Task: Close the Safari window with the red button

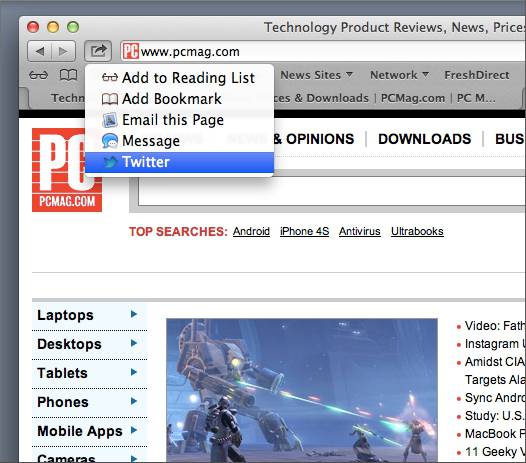Action: point(33,27)
